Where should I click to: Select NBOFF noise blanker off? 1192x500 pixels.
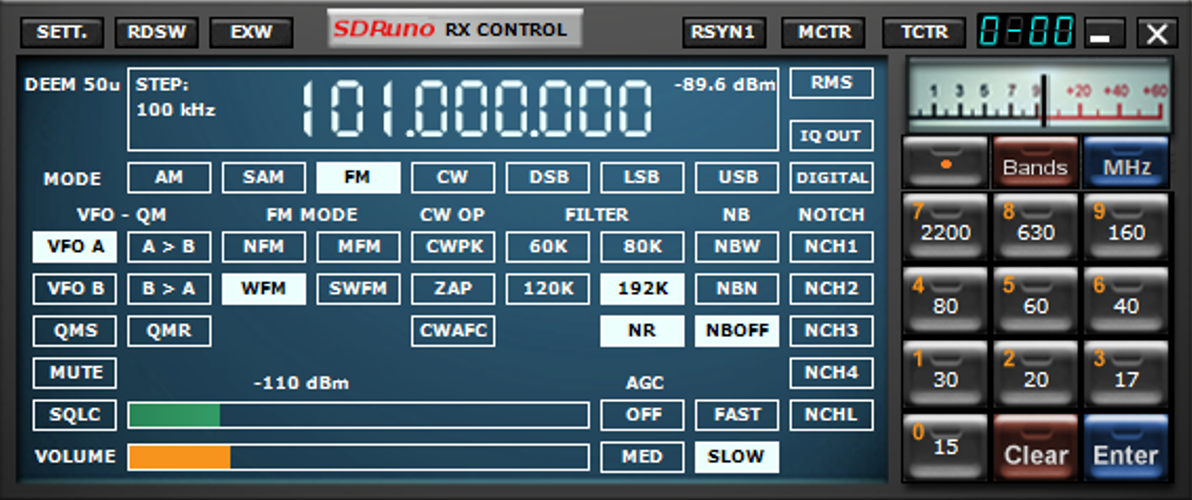click(737, 331)
